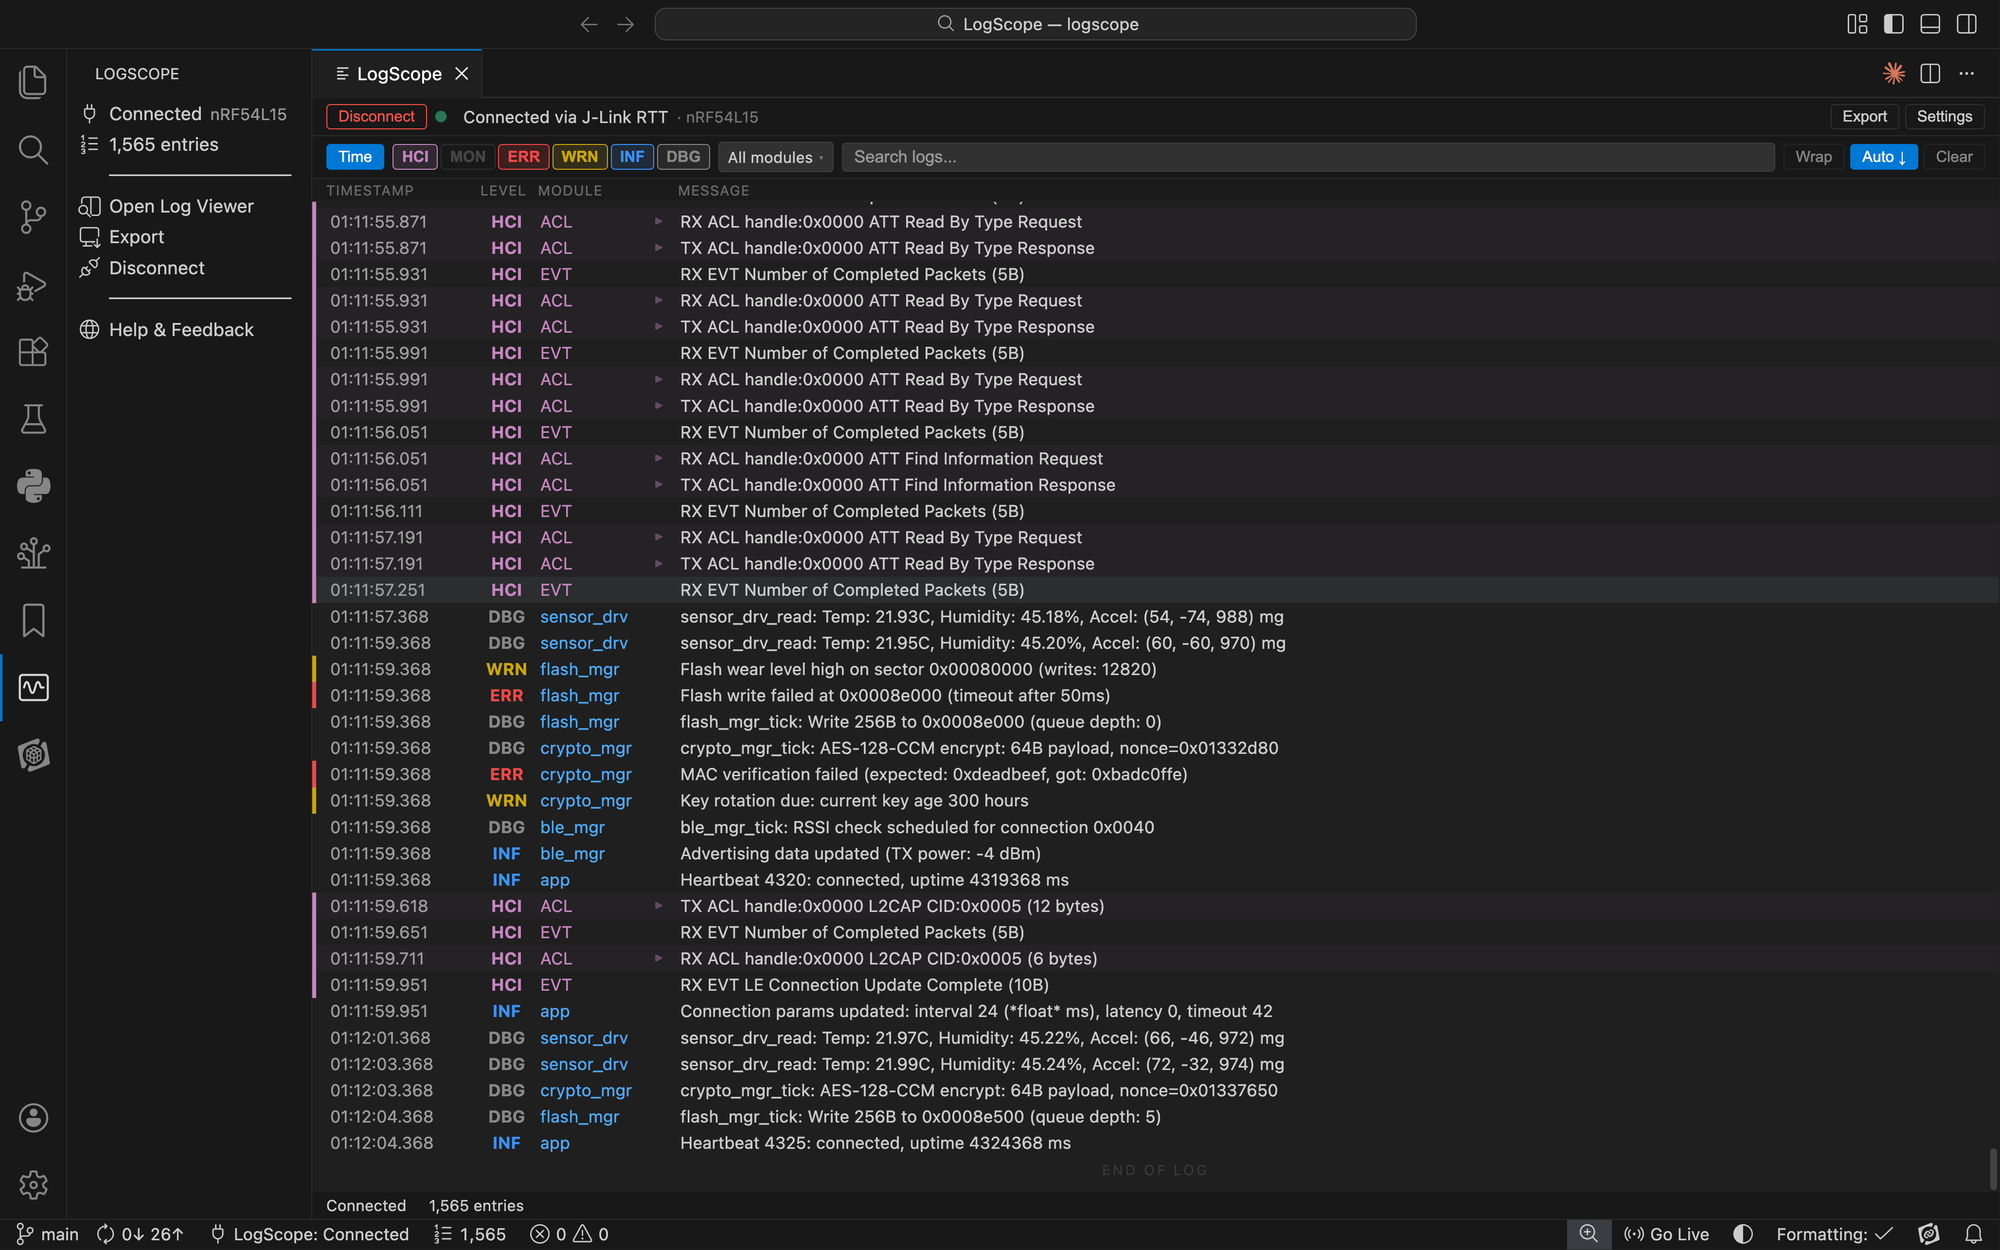Open the Source Control view
The width and height of the screenshot is (2000, 1250).
click(33, 217)
